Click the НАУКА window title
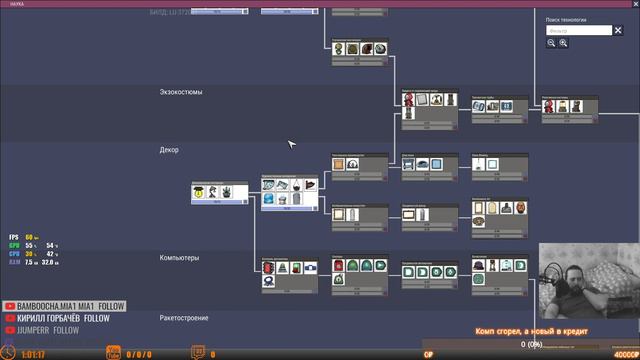Screen dimensions: 640x360 [x=17, y=4]
